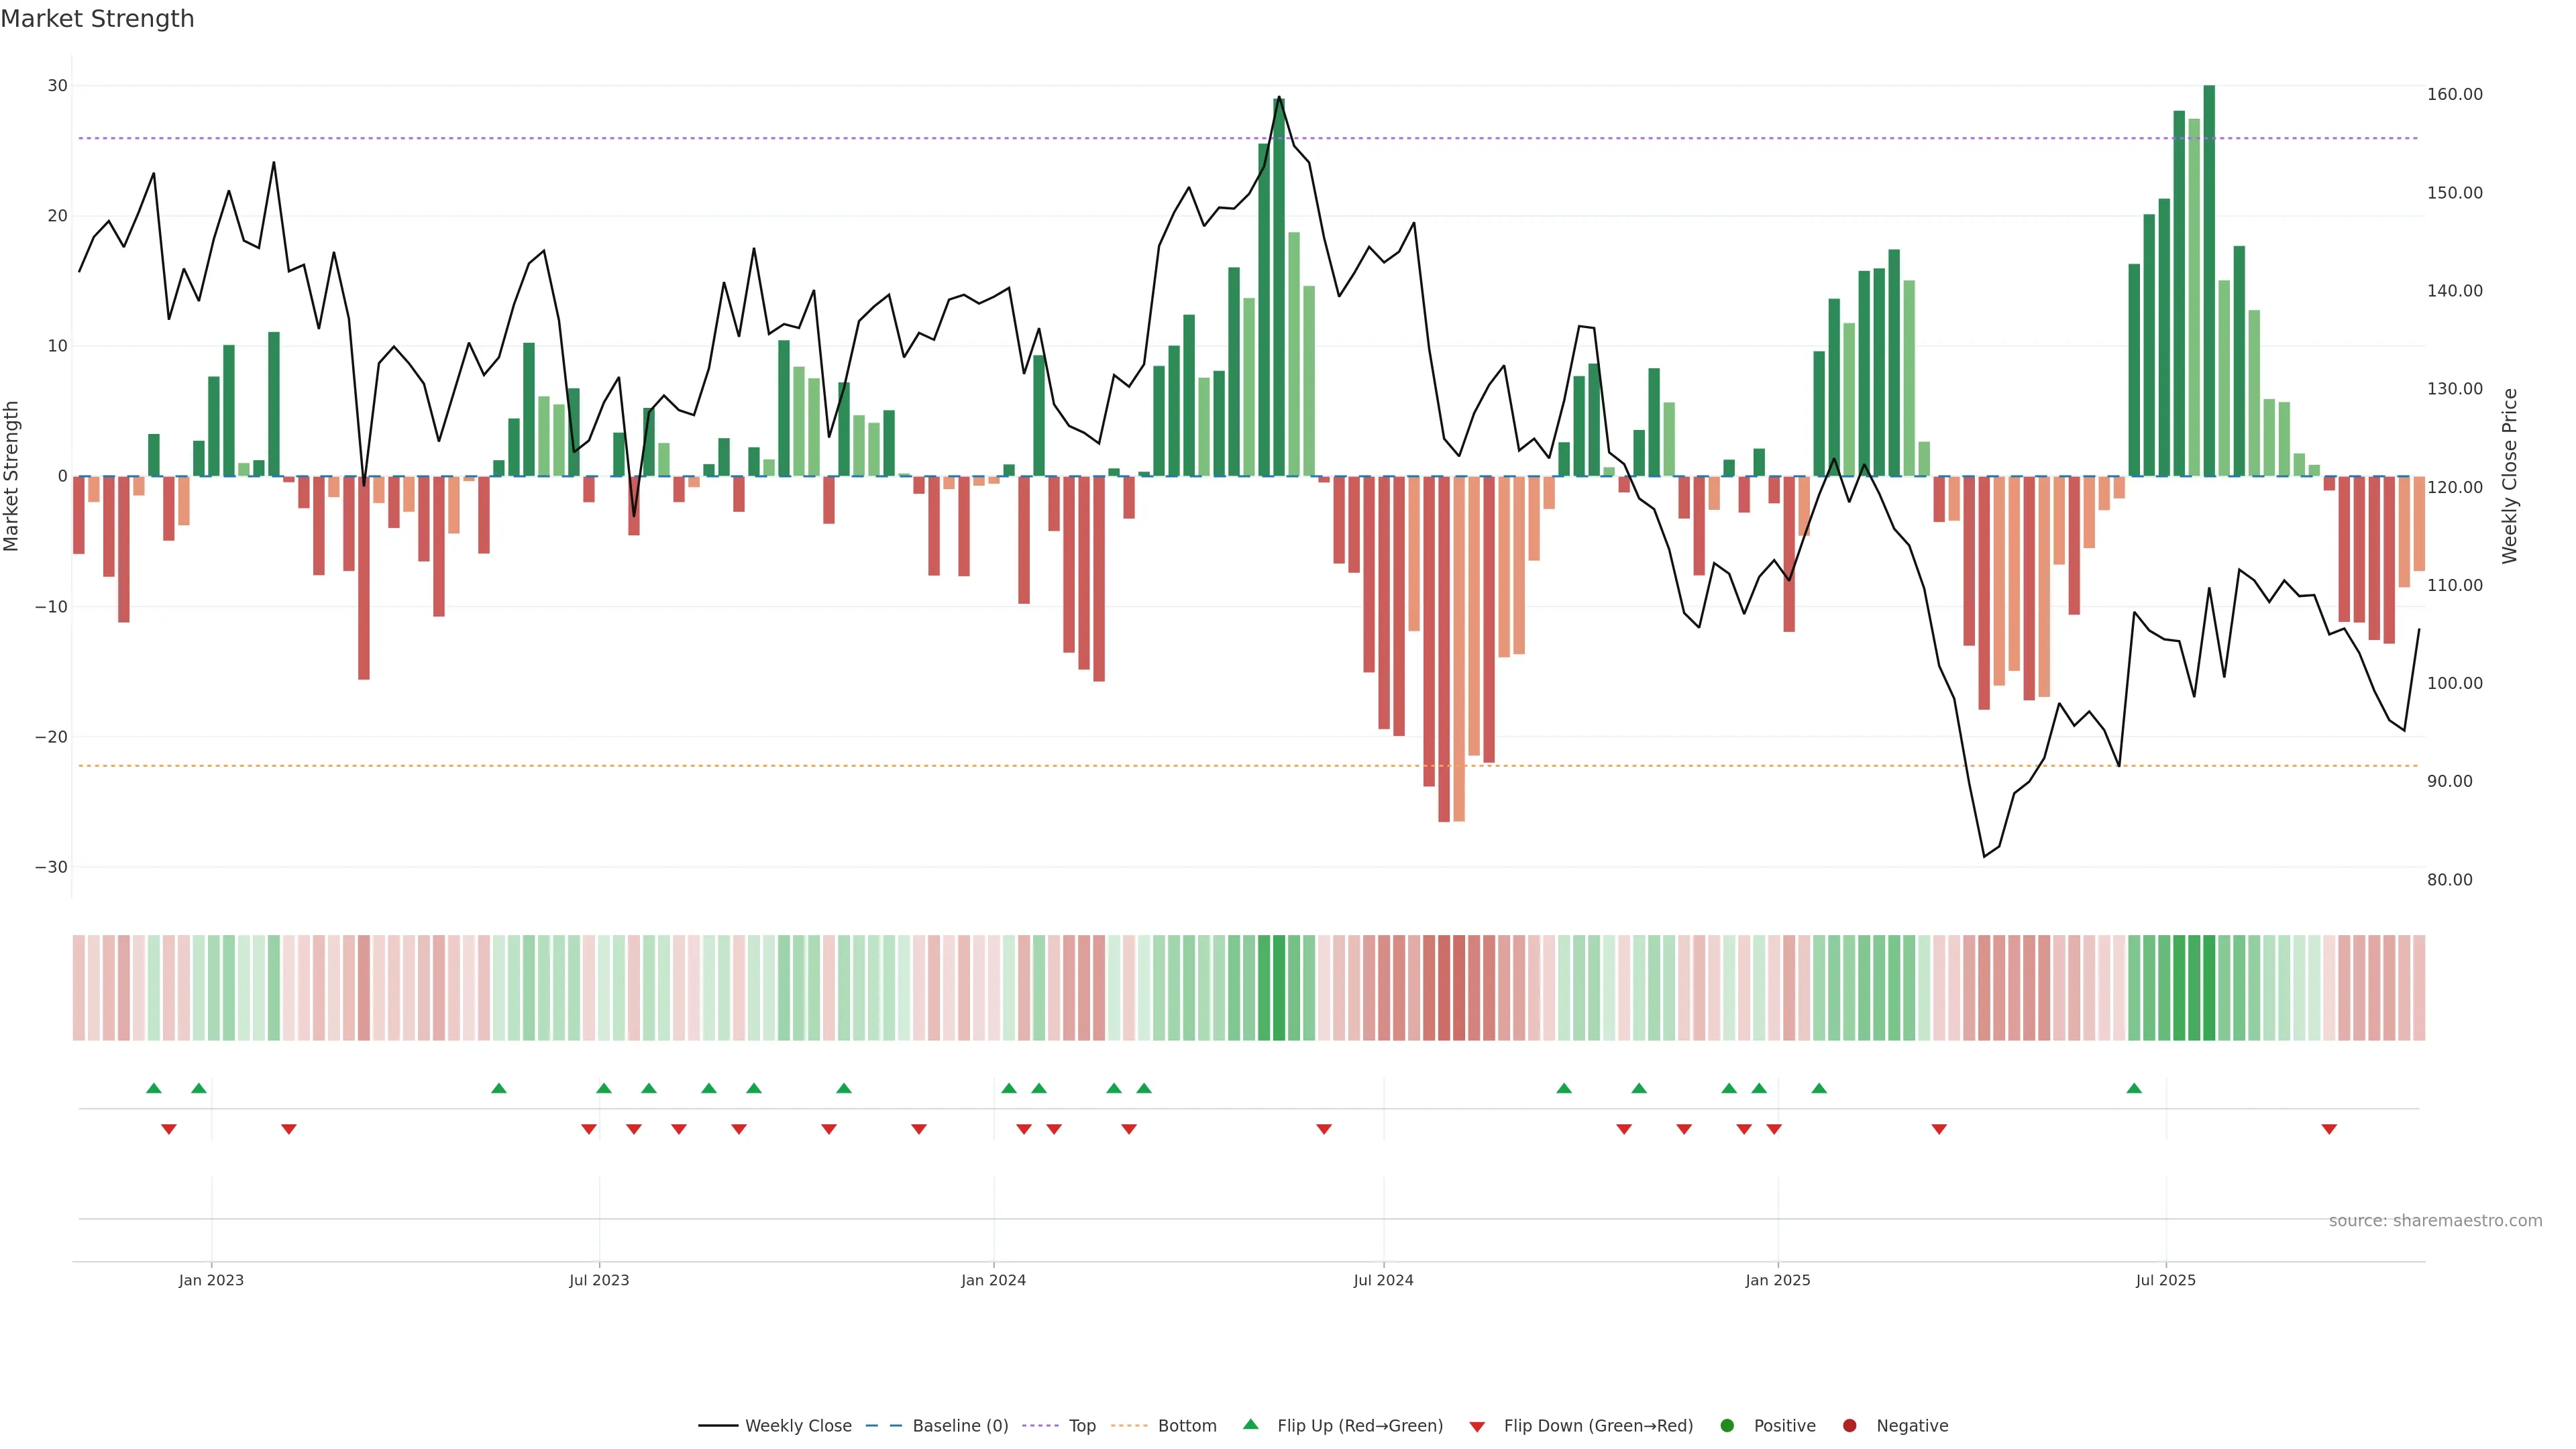Click the Positive green circle legend icon

1727,1426
